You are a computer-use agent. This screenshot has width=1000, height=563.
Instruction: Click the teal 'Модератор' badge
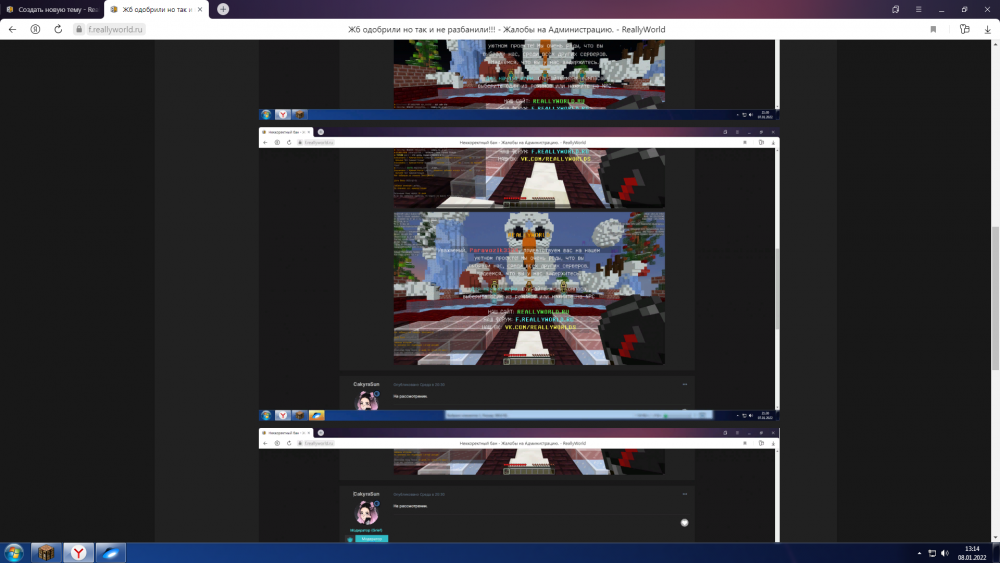click(371, 539)
